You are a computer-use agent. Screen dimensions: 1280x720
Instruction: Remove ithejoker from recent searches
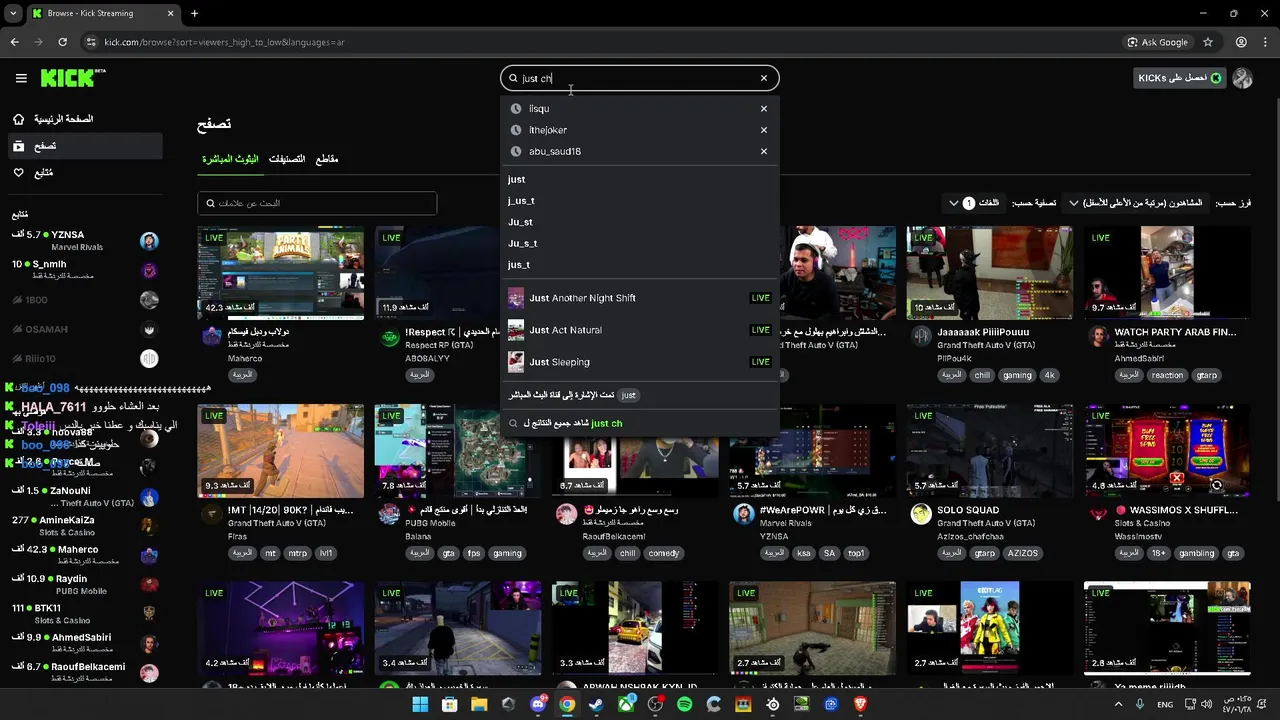tap(764, 130)
